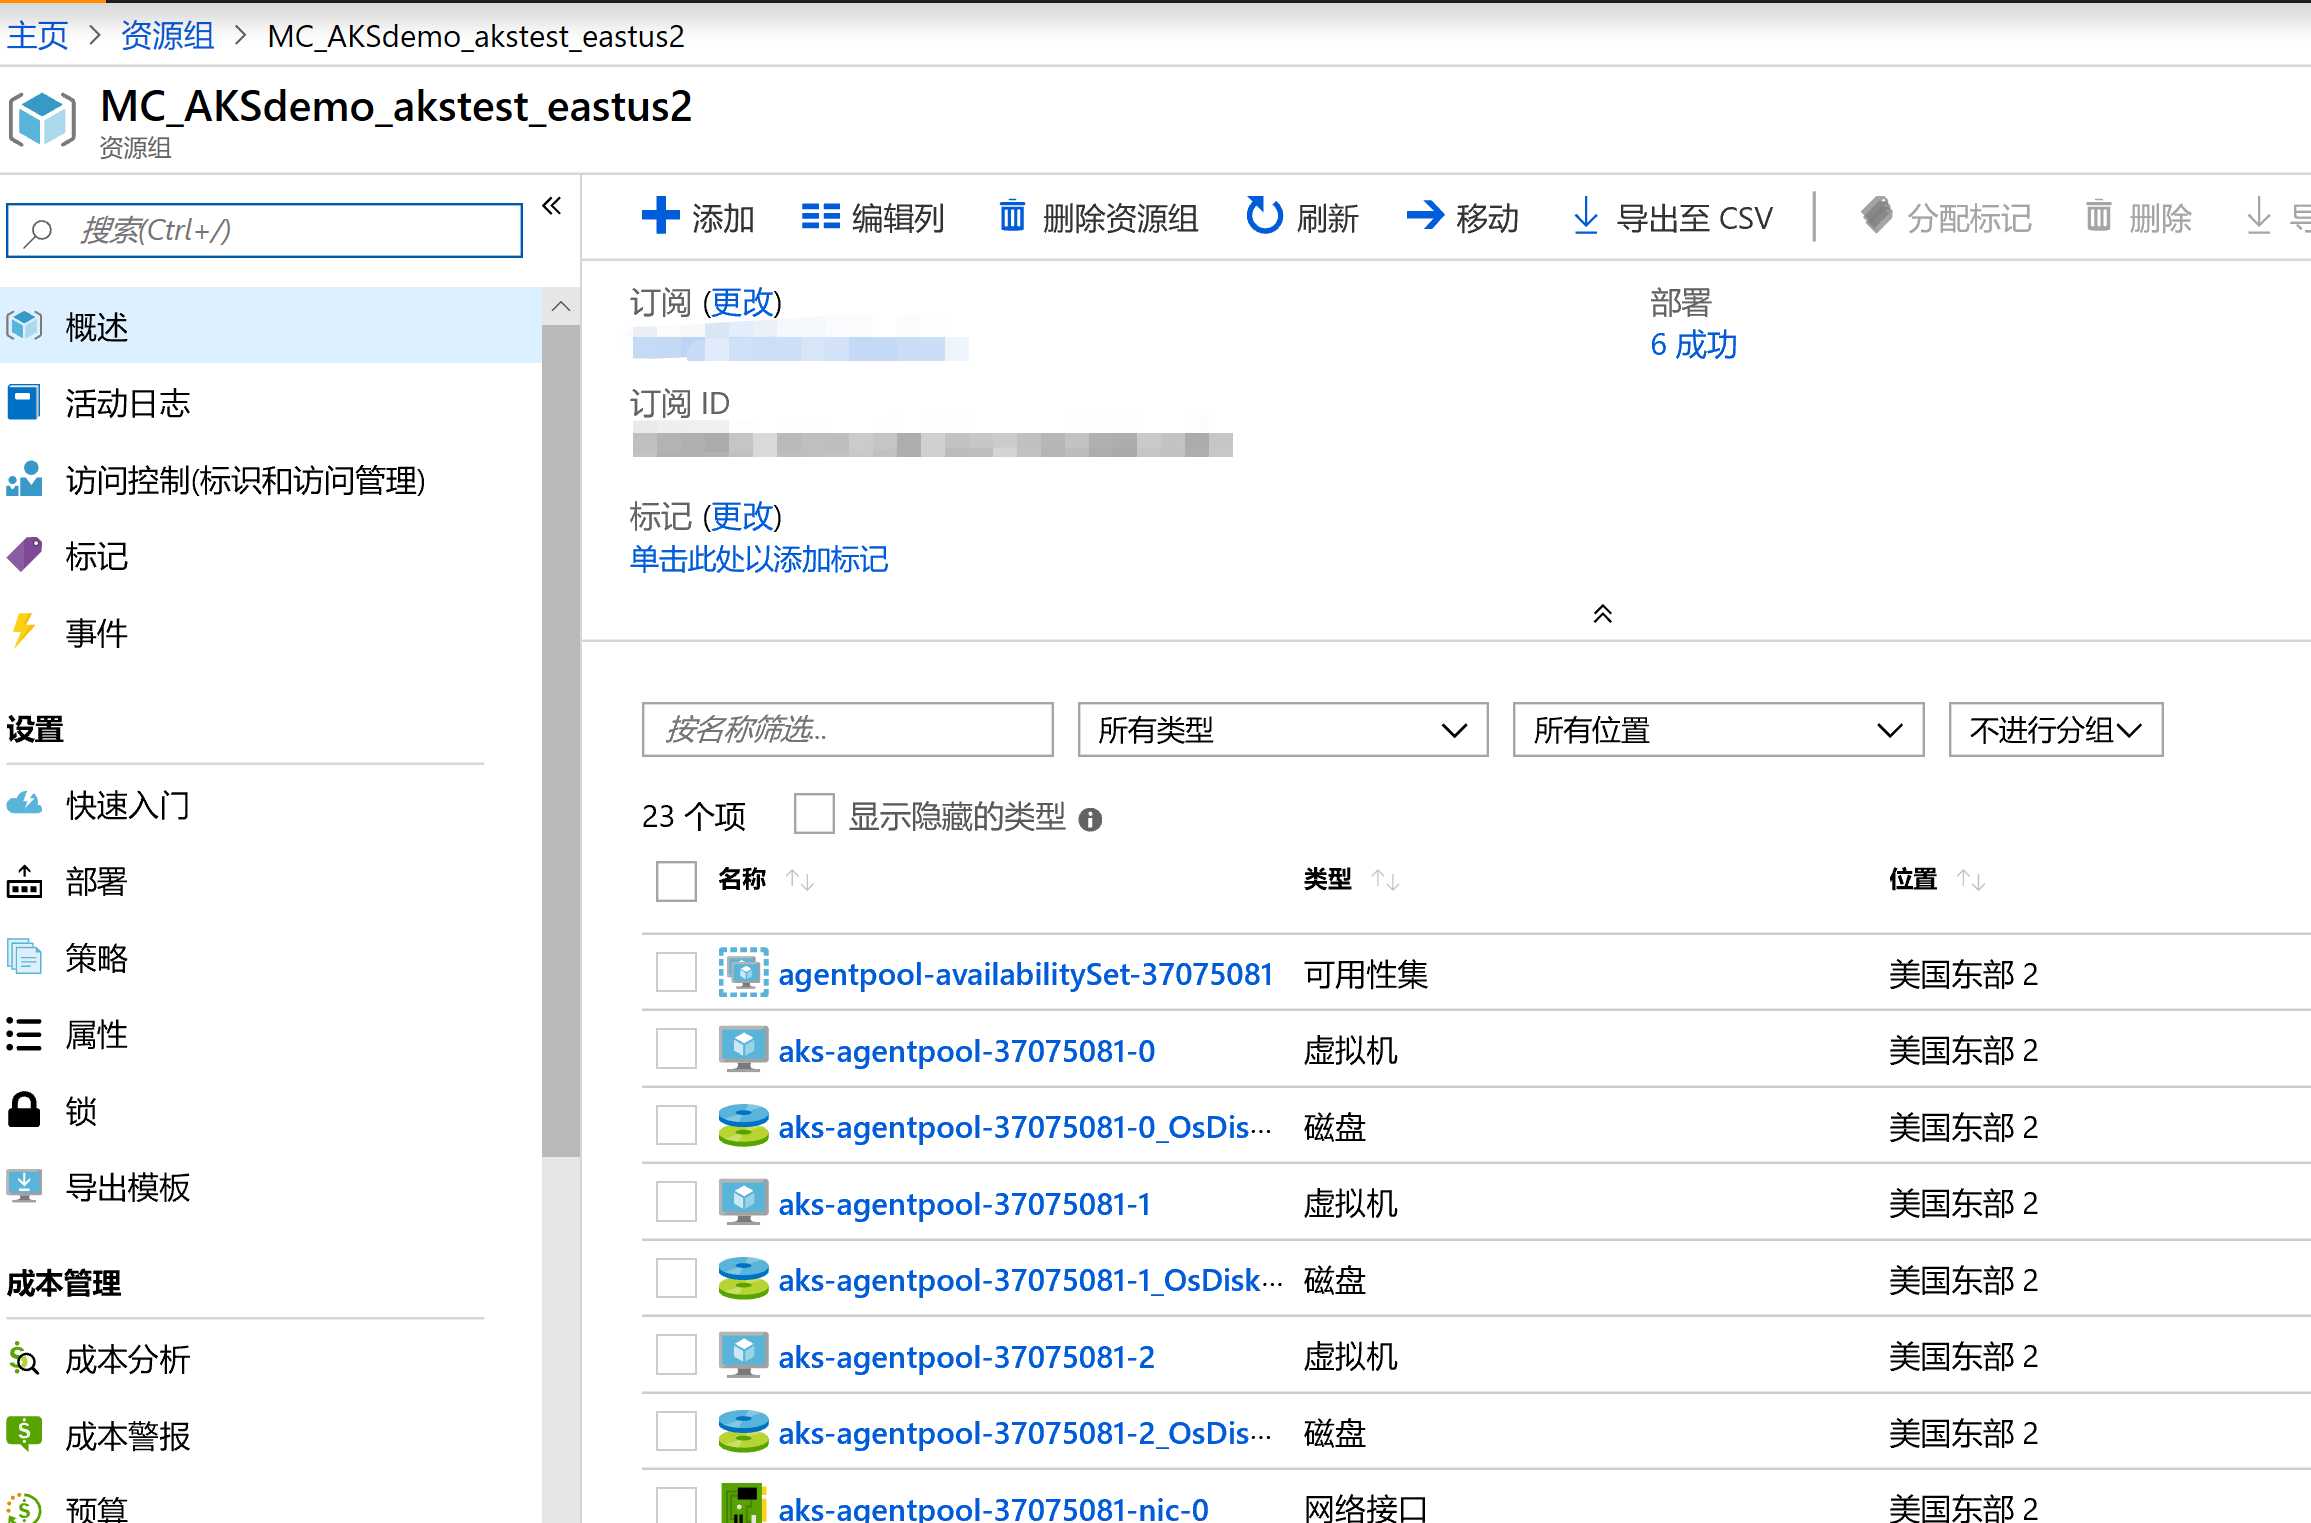Click 更改 link next to 订阅
Screen dimensions: 2311x1523
[x=742, y=301]
